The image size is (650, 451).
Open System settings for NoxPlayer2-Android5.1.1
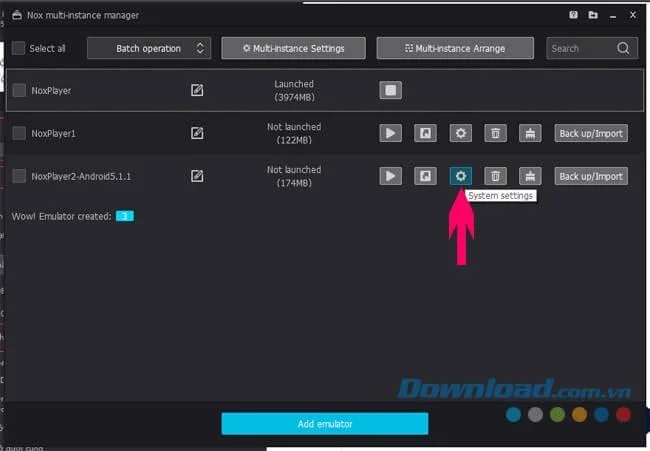click(460, 176)
